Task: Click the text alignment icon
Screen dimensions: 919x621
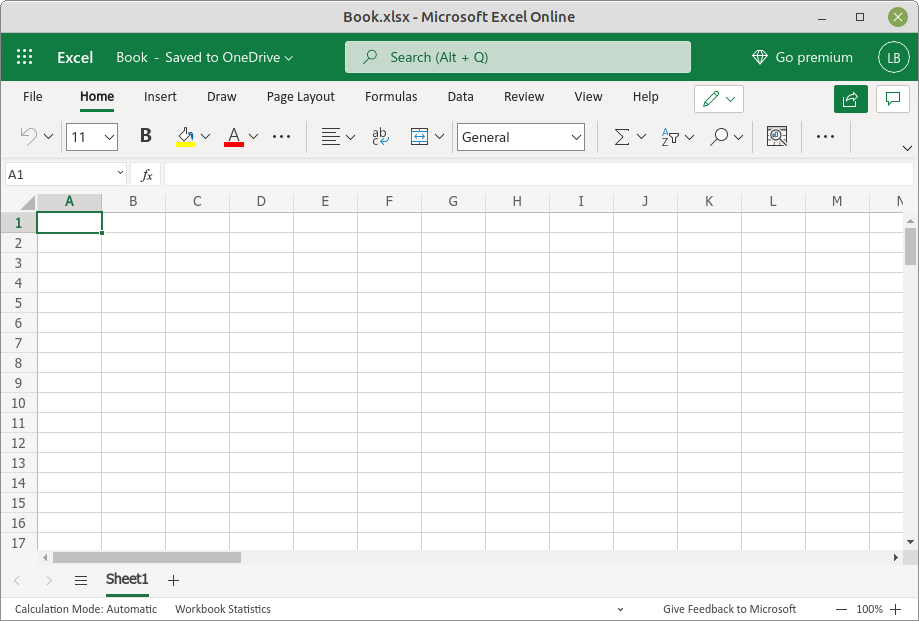Action: point(331,137)
